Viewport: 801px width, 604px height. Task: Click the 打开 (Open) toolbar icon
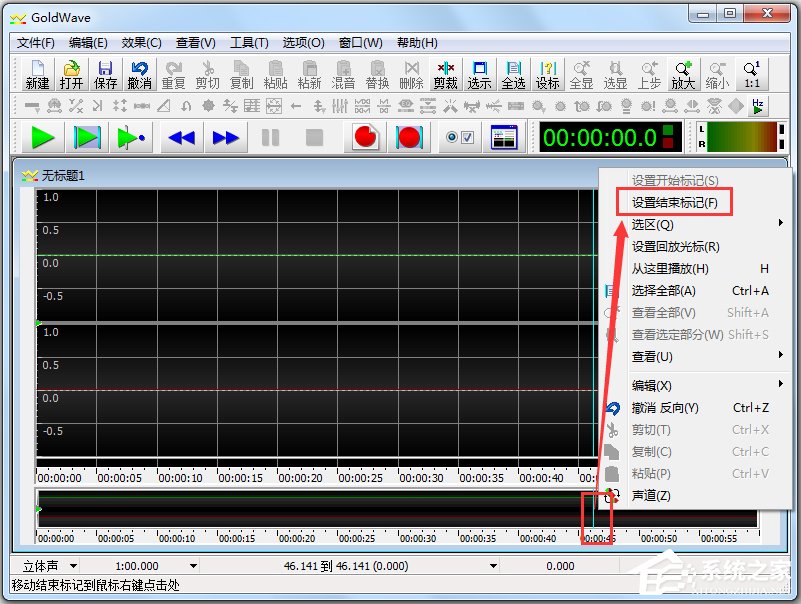coord(71,75)
